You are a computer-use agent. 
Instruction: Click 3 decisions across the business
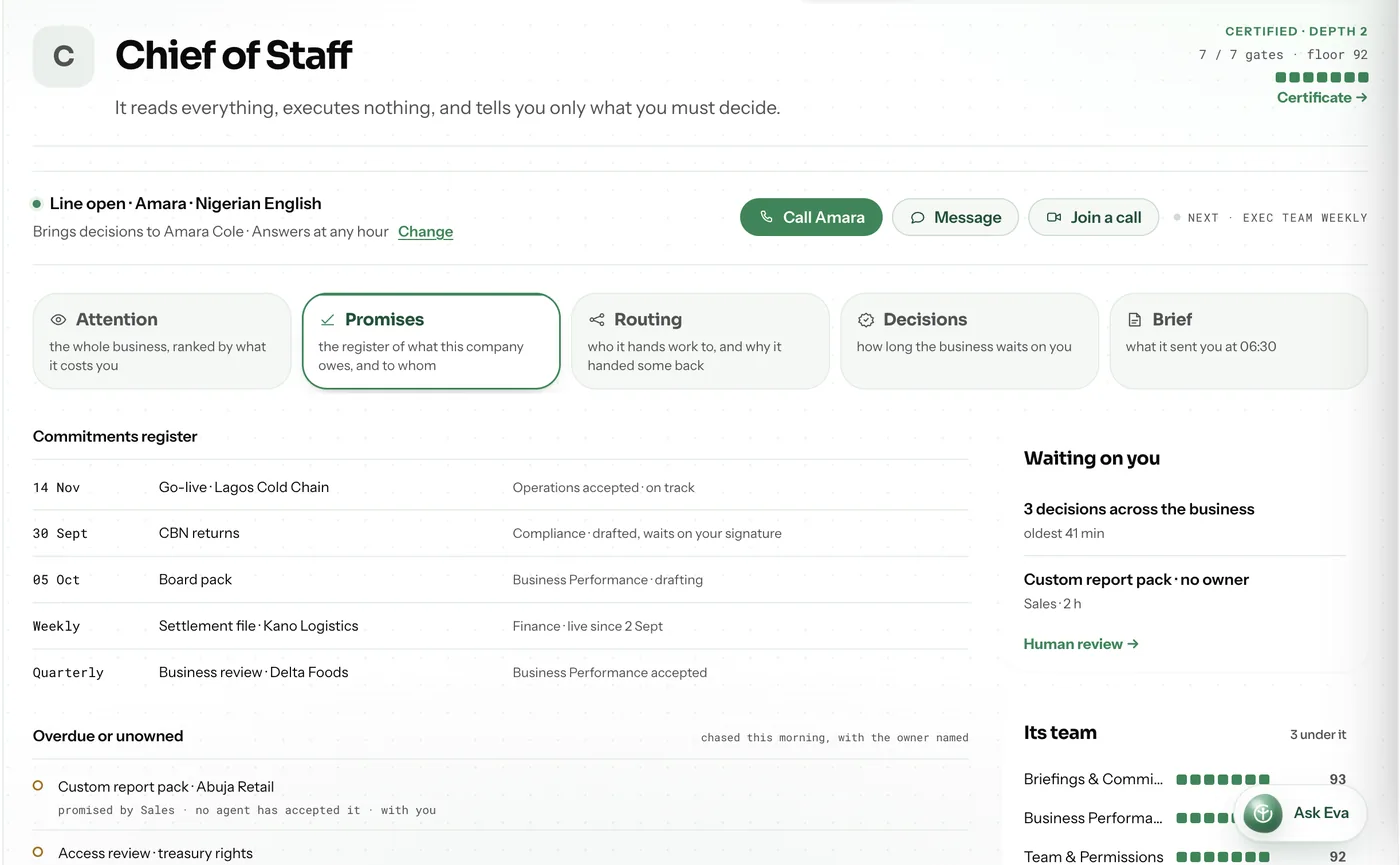pos(1139,509)
